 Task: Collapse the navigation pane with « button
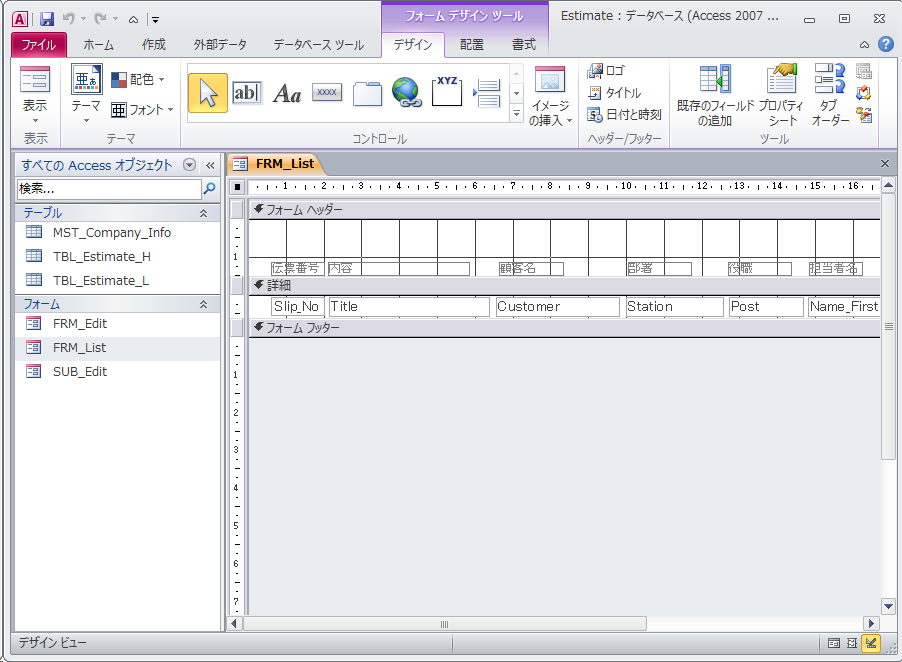click(211, 166)
